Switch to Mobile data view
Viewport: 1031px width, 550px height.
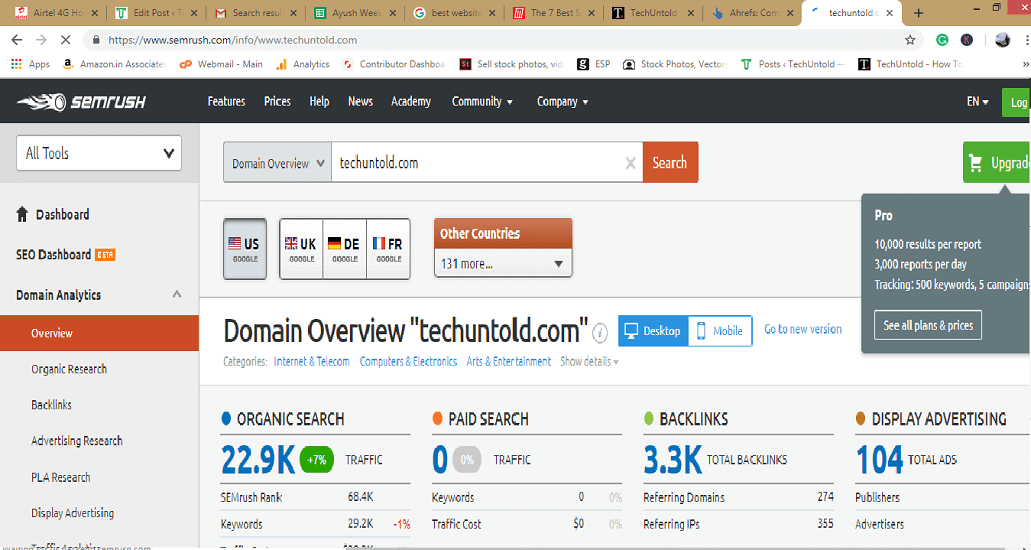(x=720, y=331)
